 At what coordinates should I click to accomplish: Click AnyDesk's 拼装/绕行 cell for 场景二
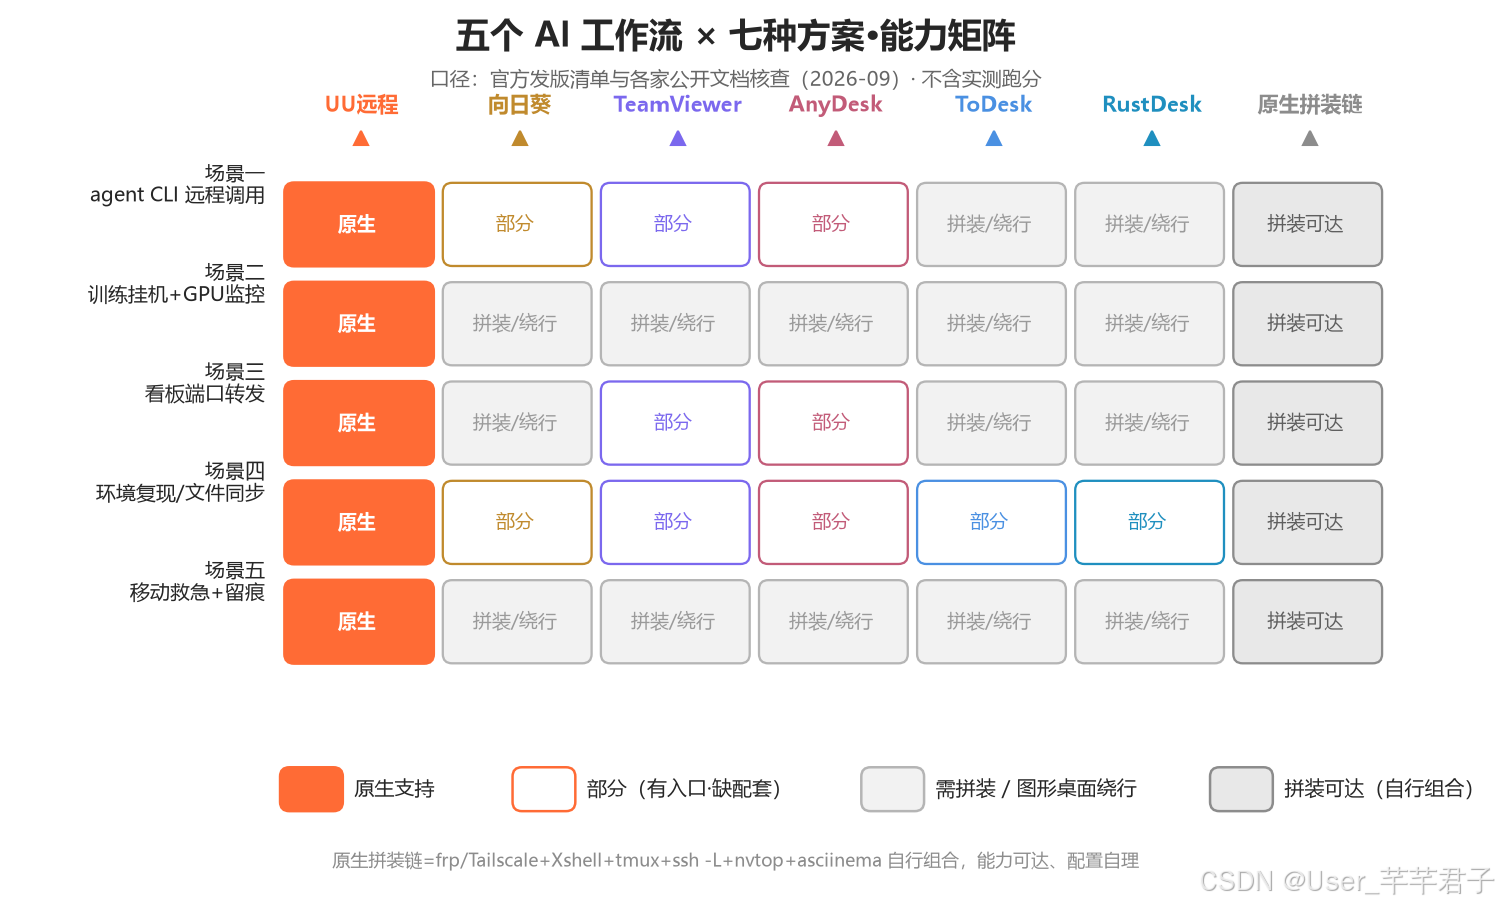pyautogui.click(x=833, y=324)
